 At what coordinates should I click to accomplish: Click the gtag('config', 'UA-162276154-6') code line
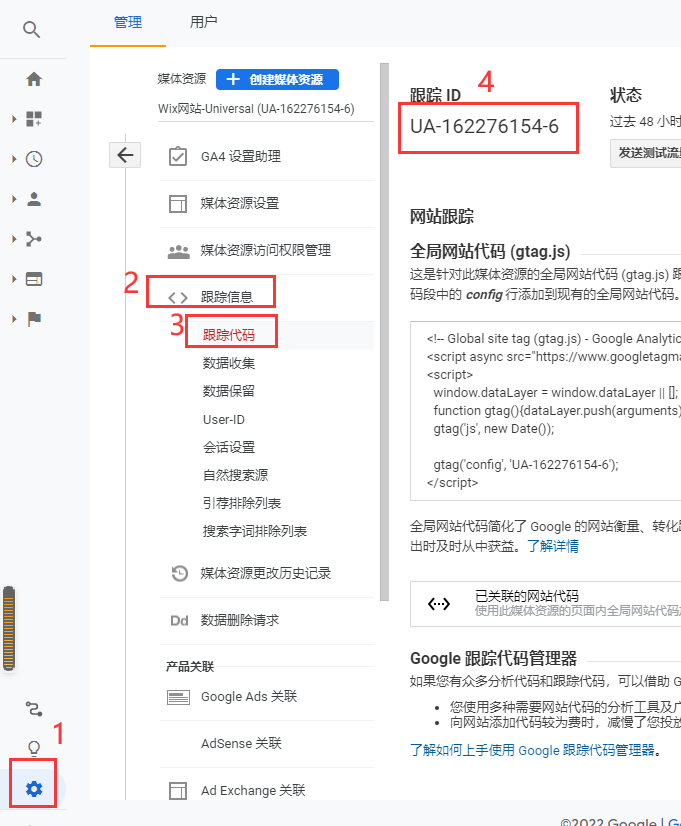(526, 465)
